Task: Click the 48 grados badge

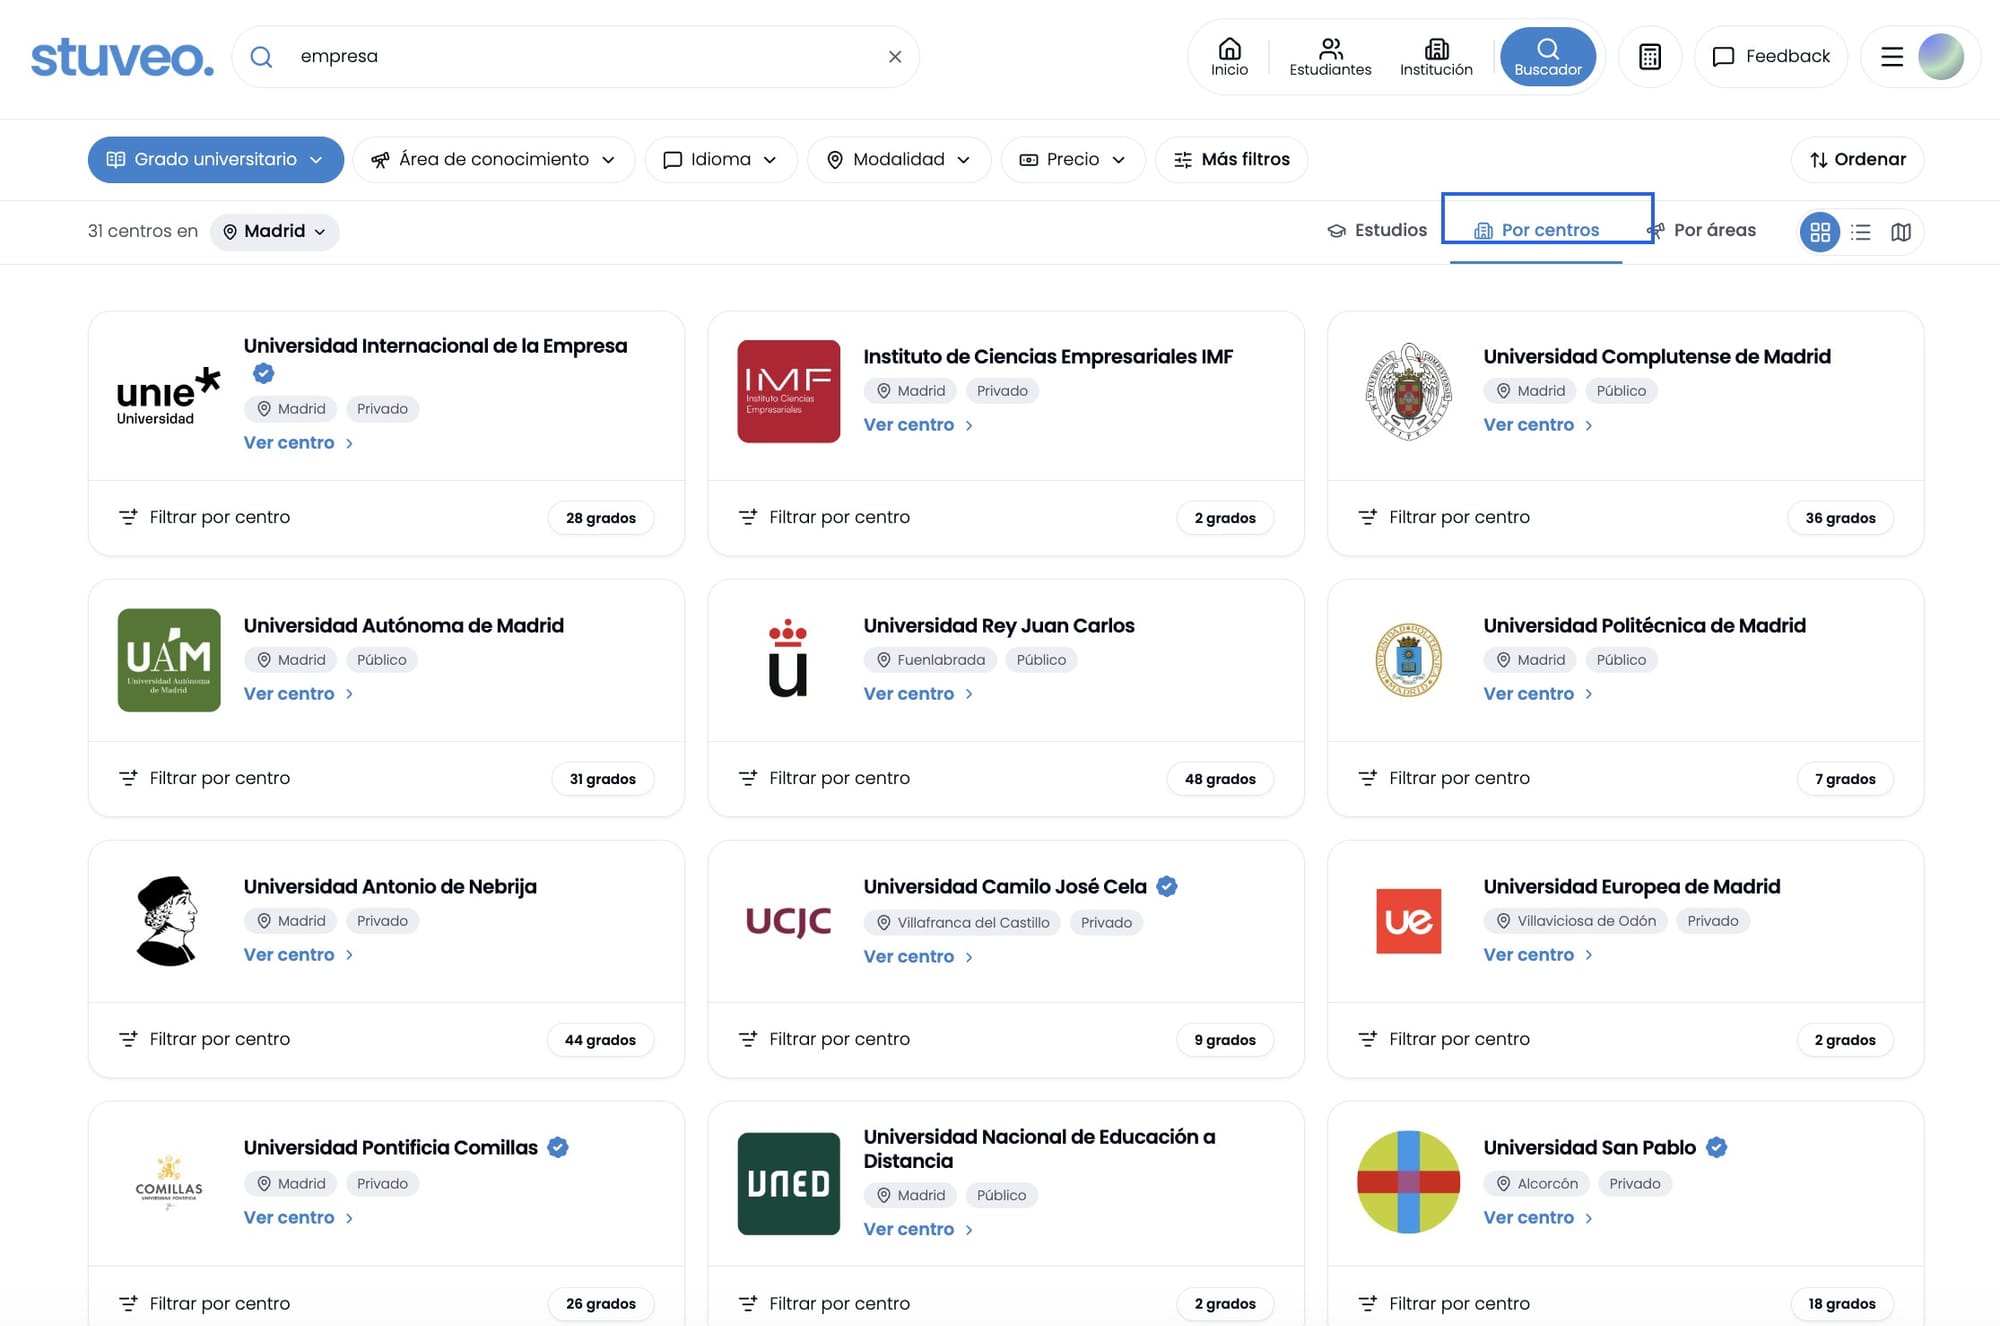Action: 1220,779
